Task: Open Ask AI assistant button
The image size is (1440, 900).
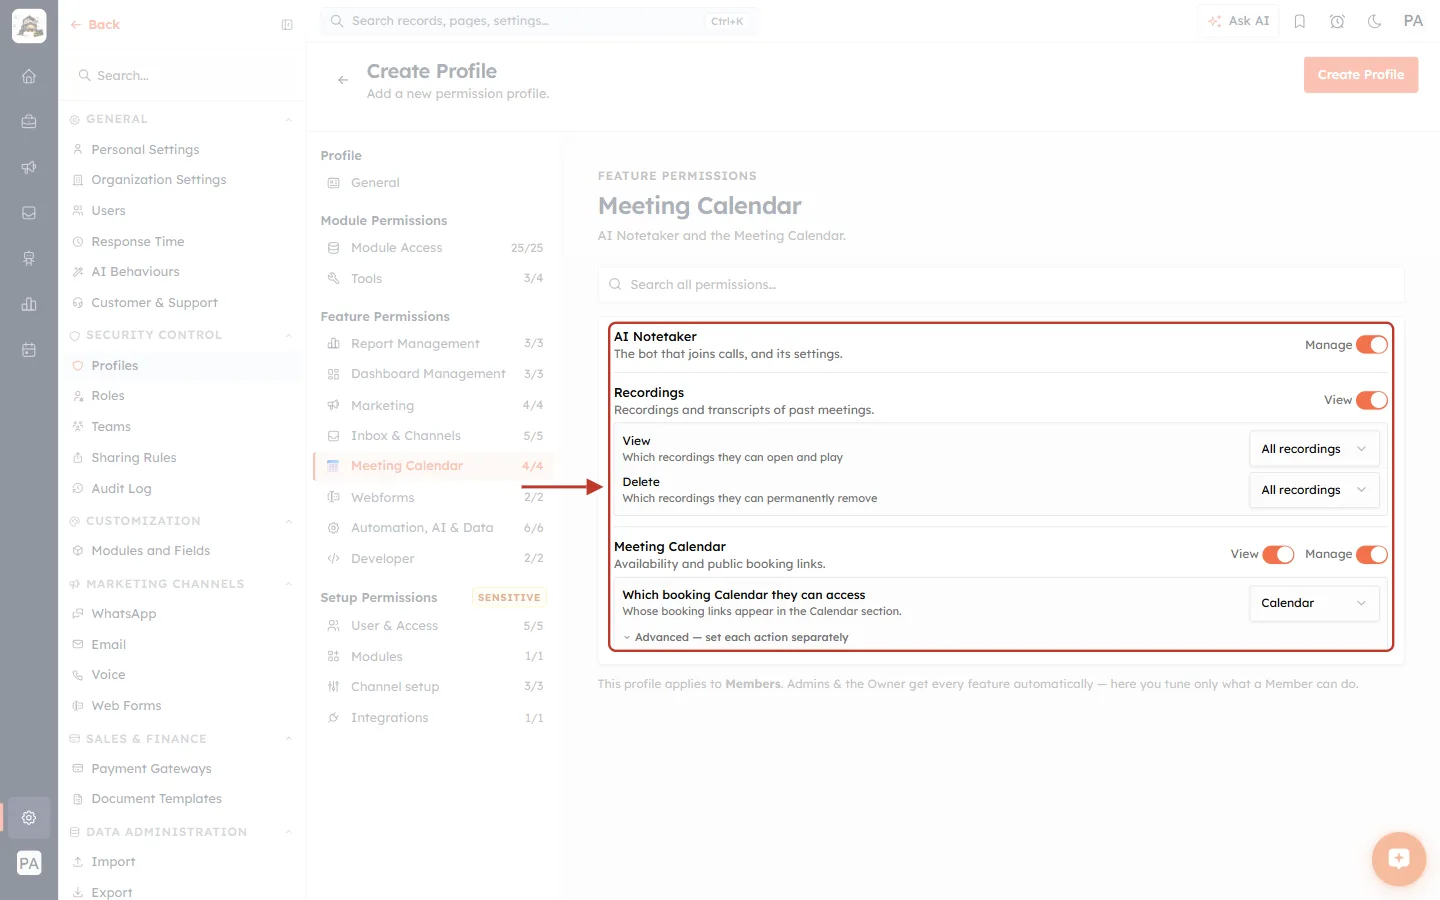Action: [1239, 21]
